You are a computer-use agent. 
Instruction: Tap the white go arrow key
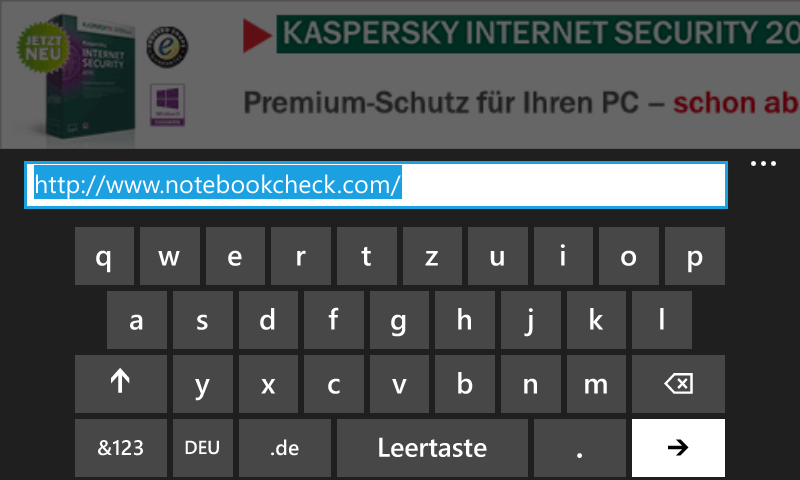tap(678, 448)
